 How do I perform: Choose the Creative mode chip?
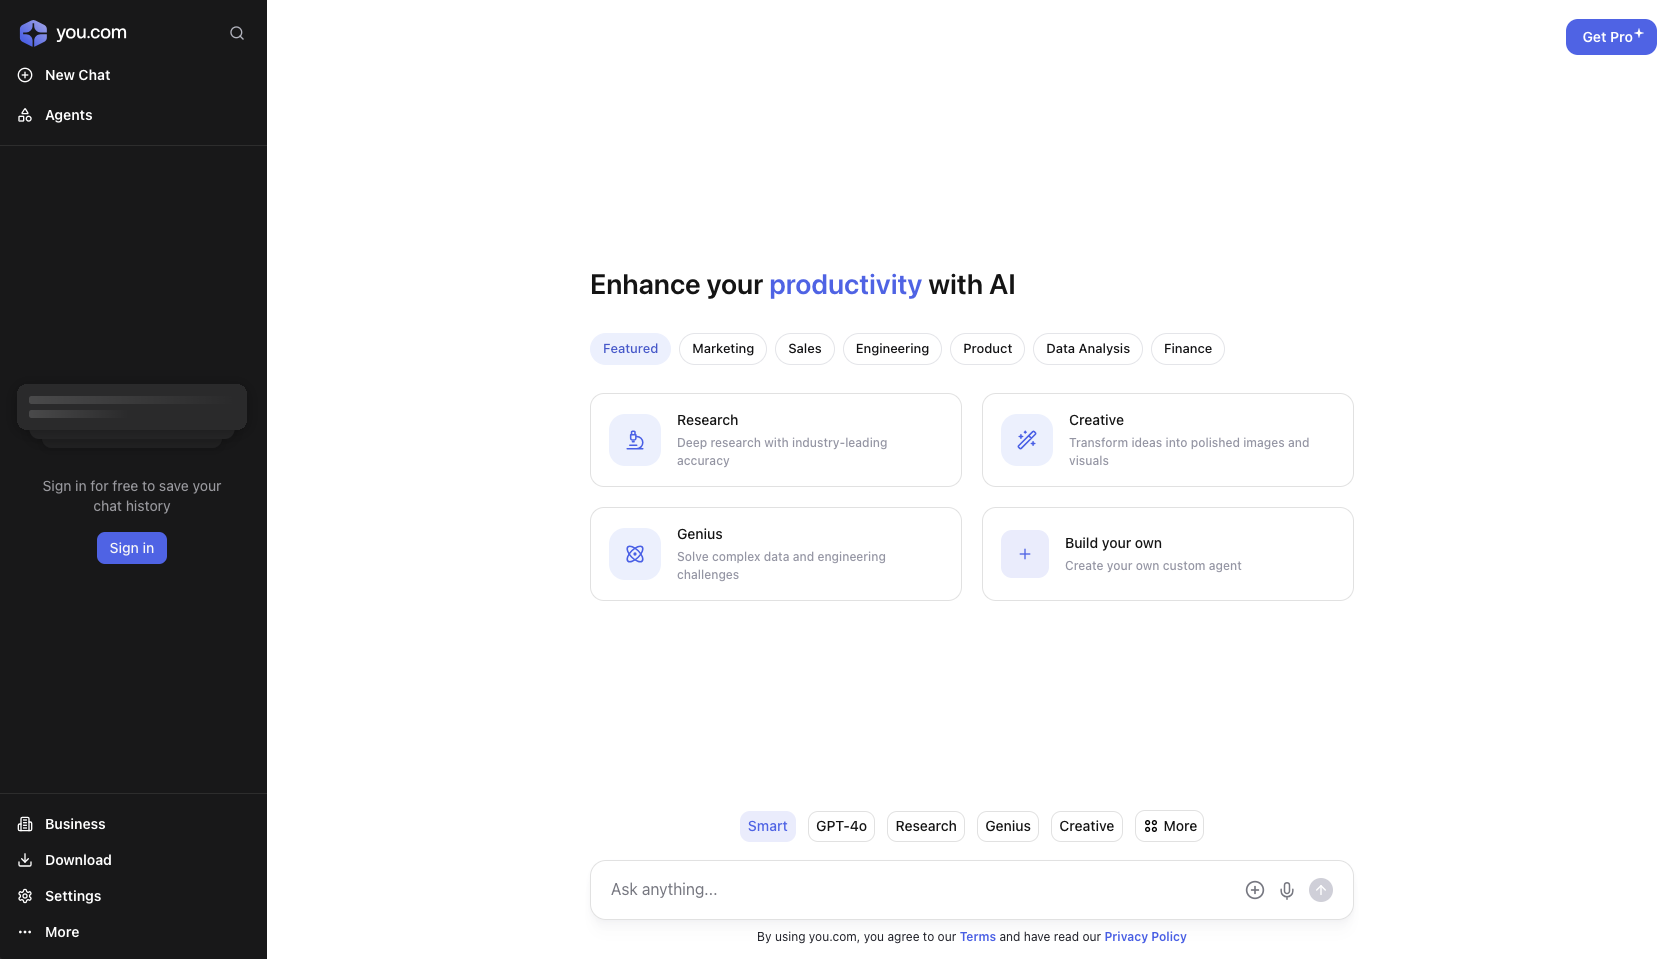[1087, 826]
